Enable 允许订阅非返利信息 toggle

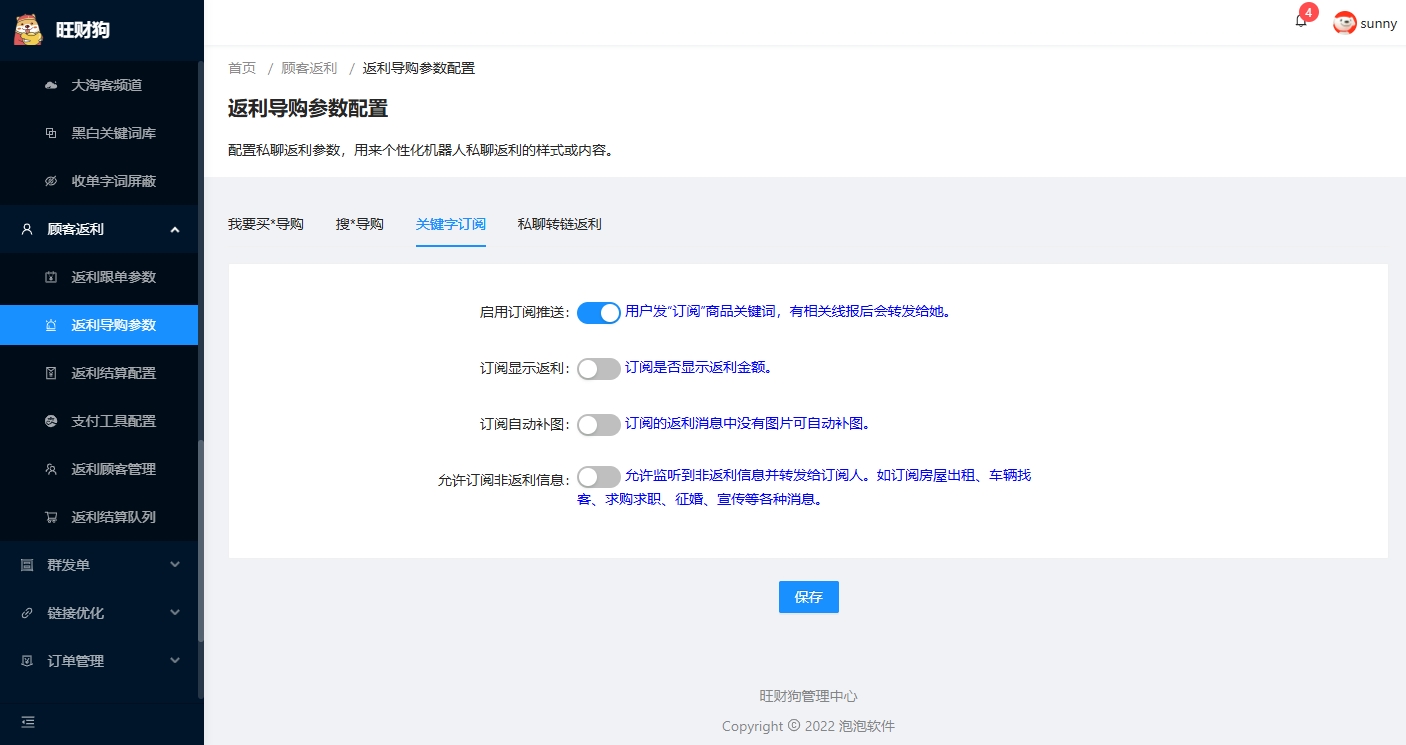pyautogui.click(x=598, y=477)
